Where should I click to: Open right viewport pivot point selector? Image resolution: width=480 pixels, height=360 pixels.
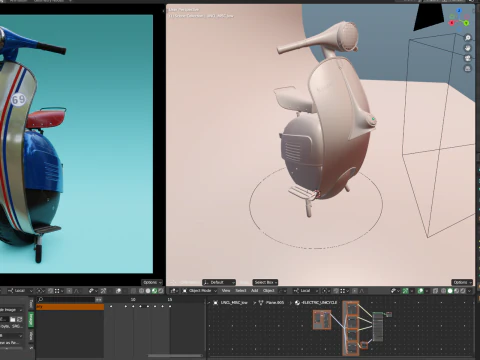click(326, 291)
